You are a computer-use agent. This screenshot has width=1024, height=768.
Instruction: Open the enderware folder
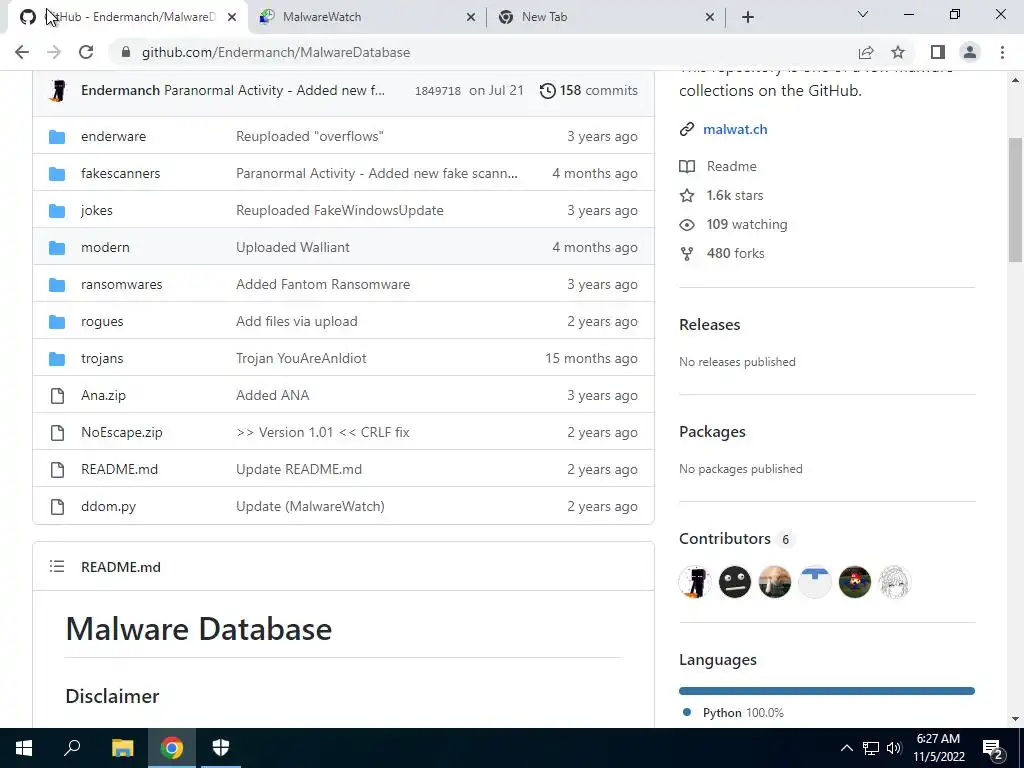pyautogui.click(x=114, y=136)
